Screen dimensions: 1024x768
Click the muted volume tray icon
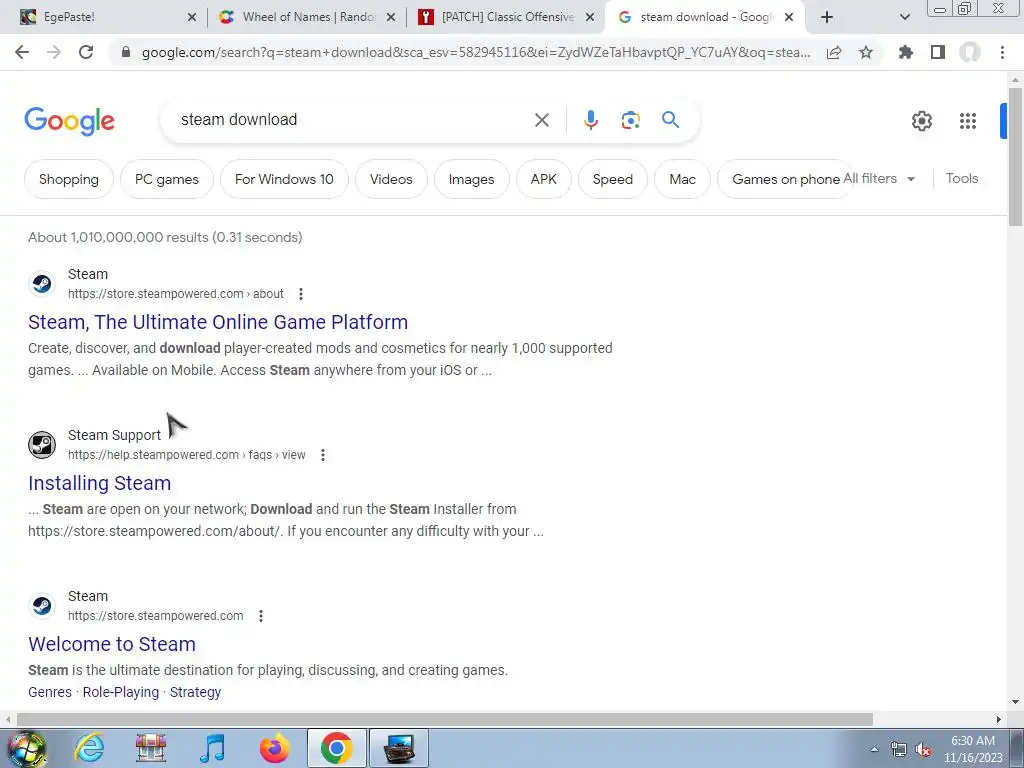923,750
